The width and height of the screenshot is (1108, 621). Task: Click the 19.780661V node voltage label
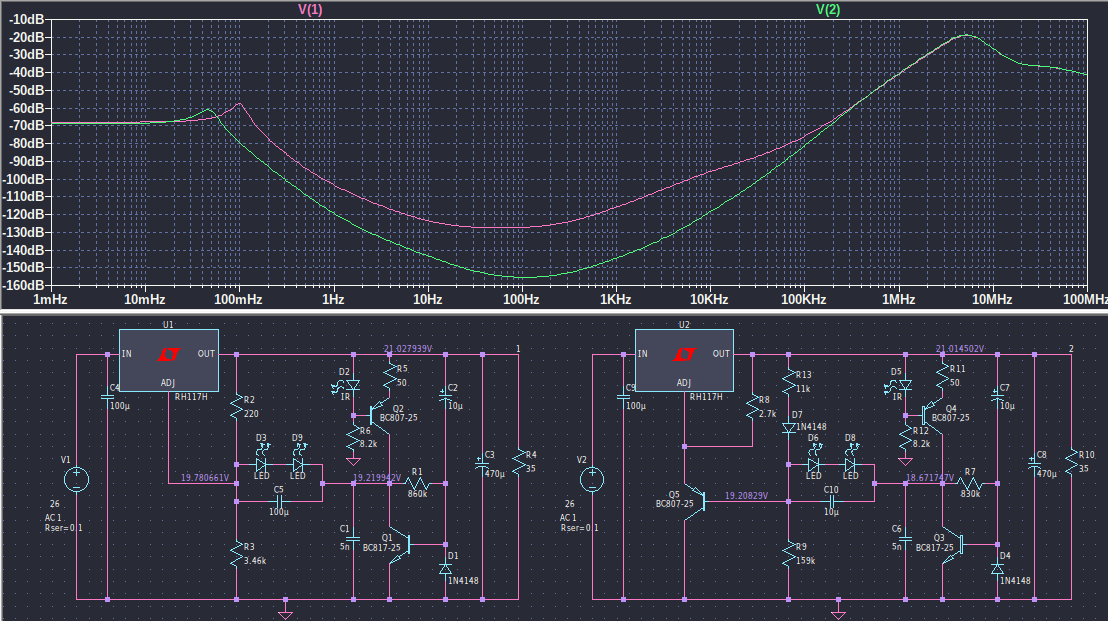(205, 478)
